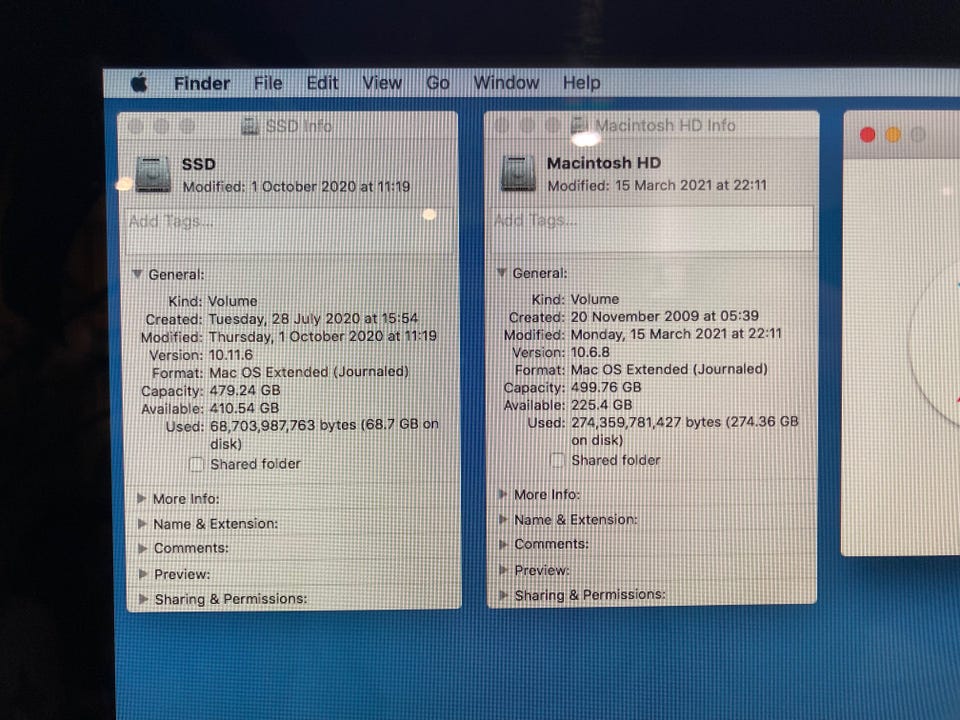This screenshot has width=960, height=720.
Task: Expand Sharing & Permissions in Macintosh HD Info
Action: (503, 594)
